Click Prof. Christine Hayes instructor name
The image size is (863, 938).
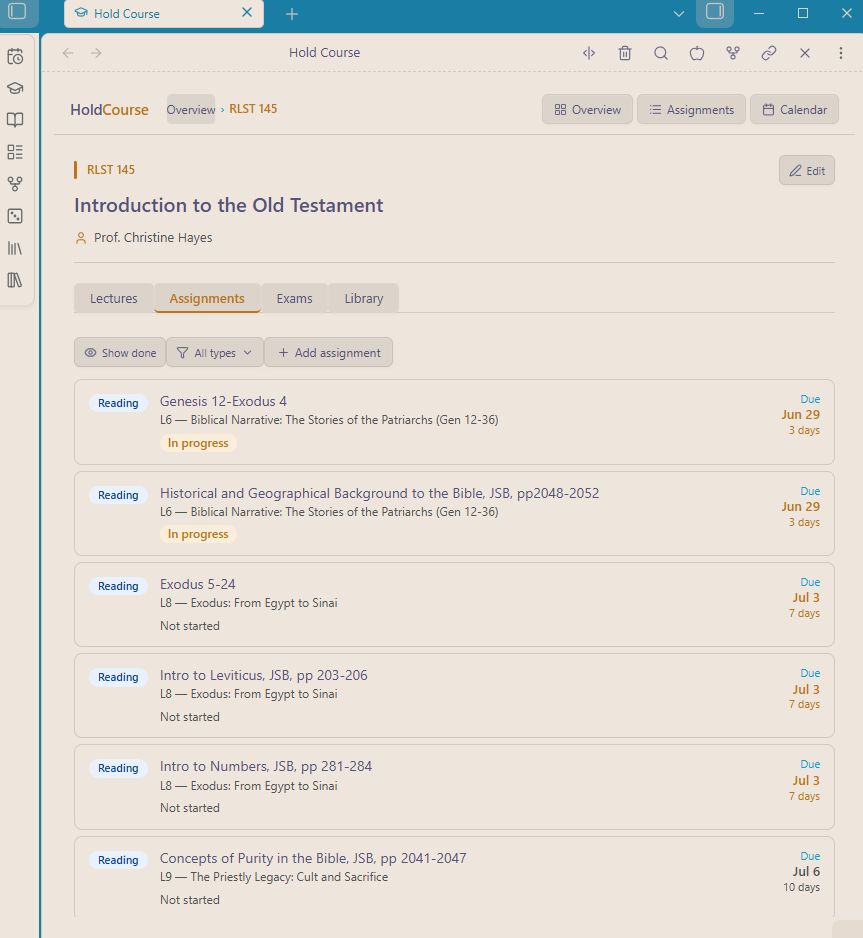(153, 237)
